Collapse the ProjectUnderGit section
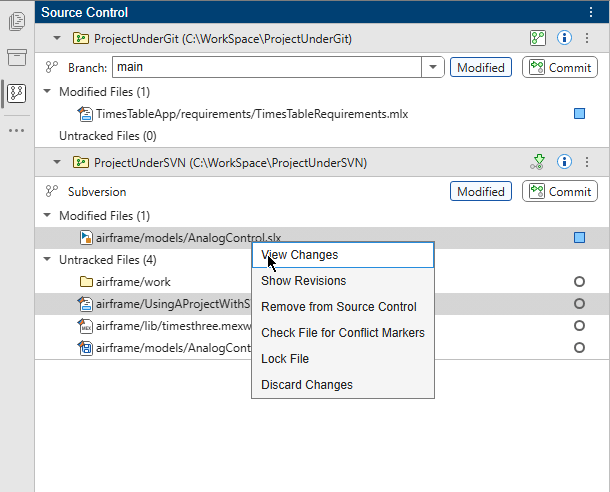 point(57,38)
